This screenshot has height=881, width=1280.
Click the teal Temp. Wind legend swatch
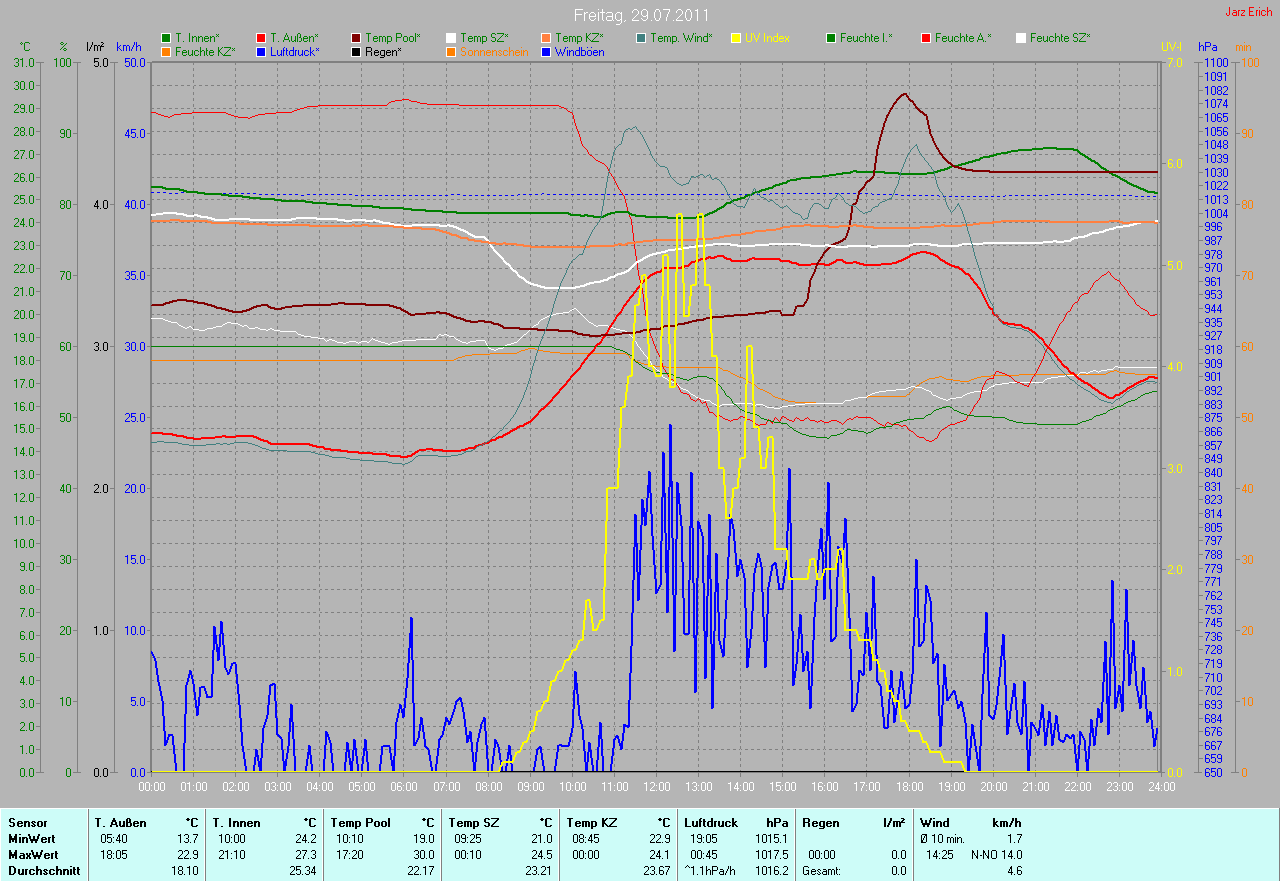pyautogui.click(x=641, y=38)
